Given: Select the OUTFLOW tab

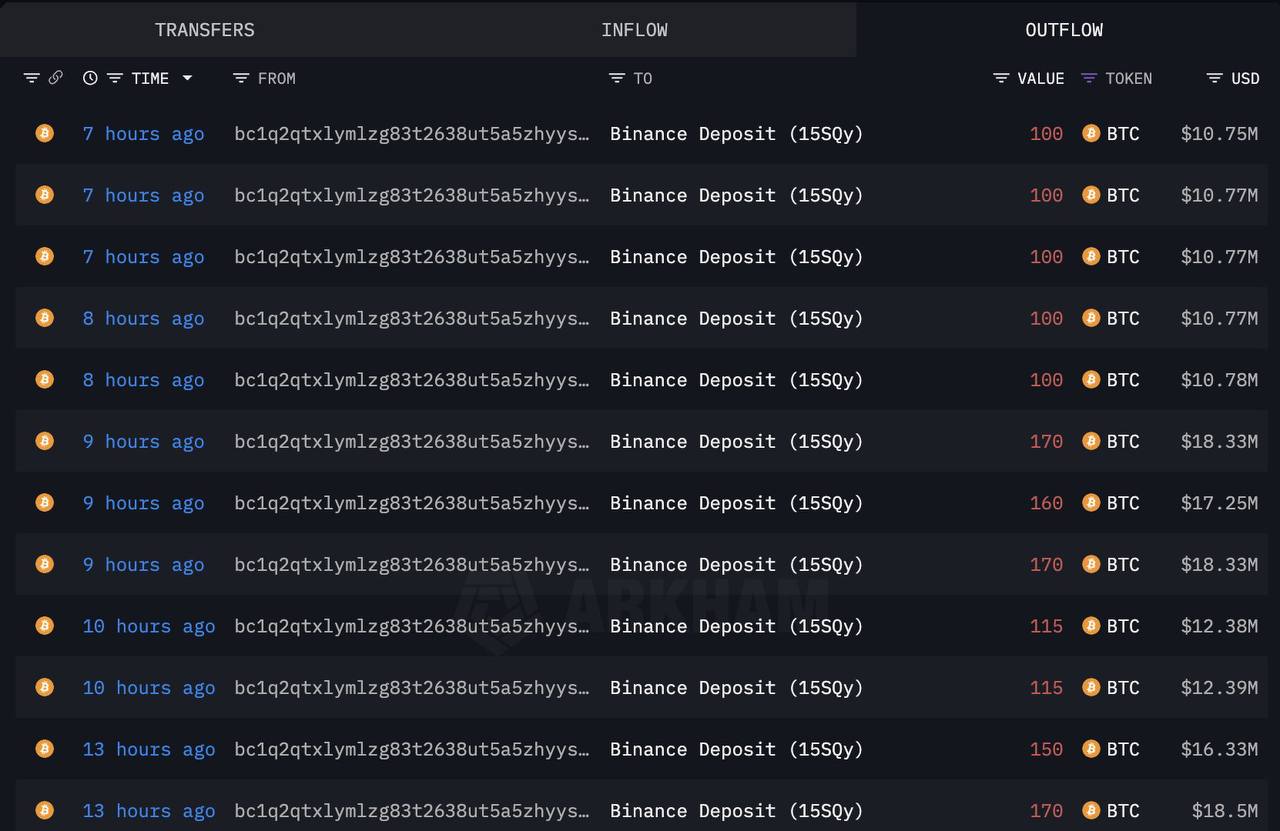Looking at the screenshot, I should coord(1064,30).
